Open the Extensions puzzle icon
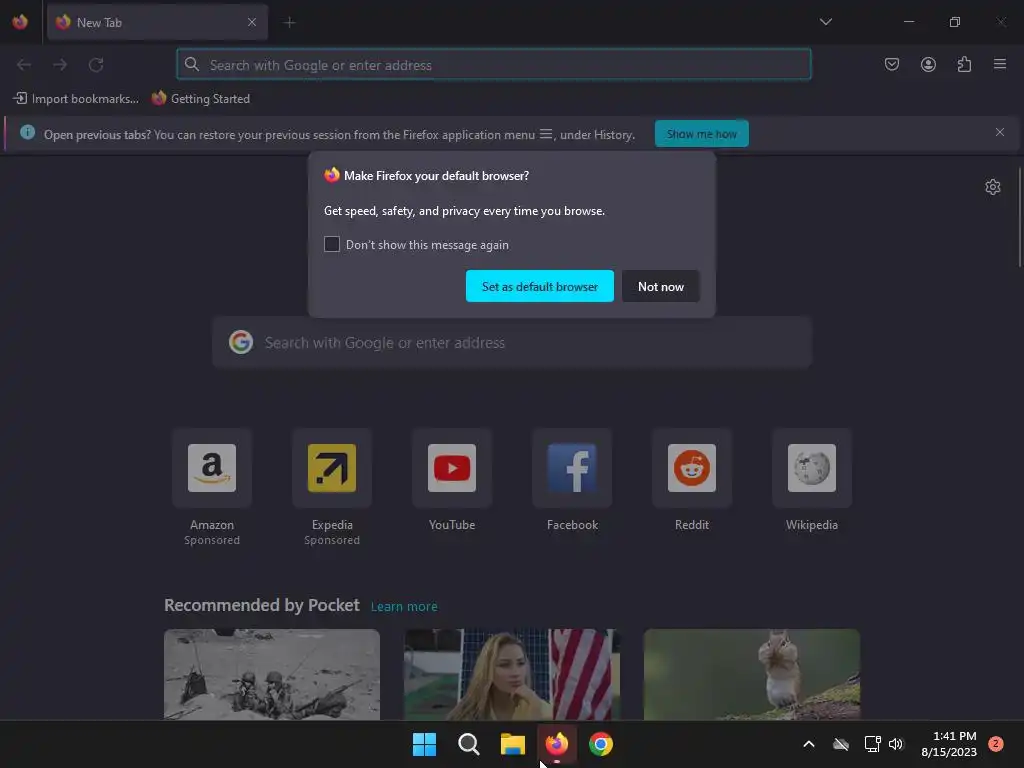This screenshot has height=768, width=1024. tap(964, 65)
